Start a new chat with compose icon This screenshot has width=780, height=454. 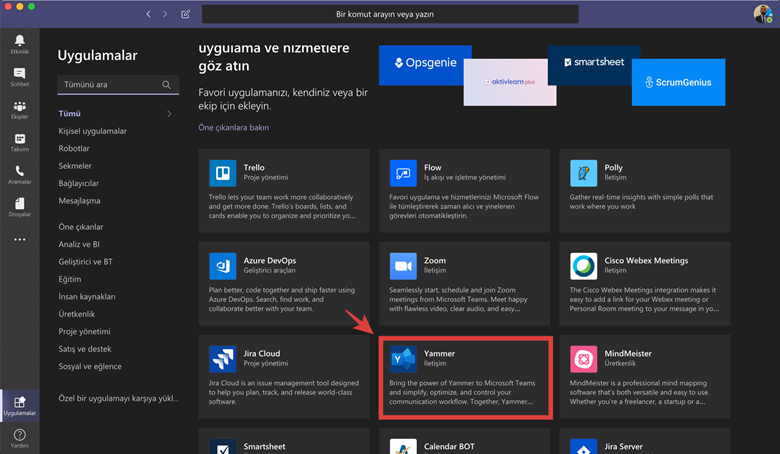[x=185, y=14]
